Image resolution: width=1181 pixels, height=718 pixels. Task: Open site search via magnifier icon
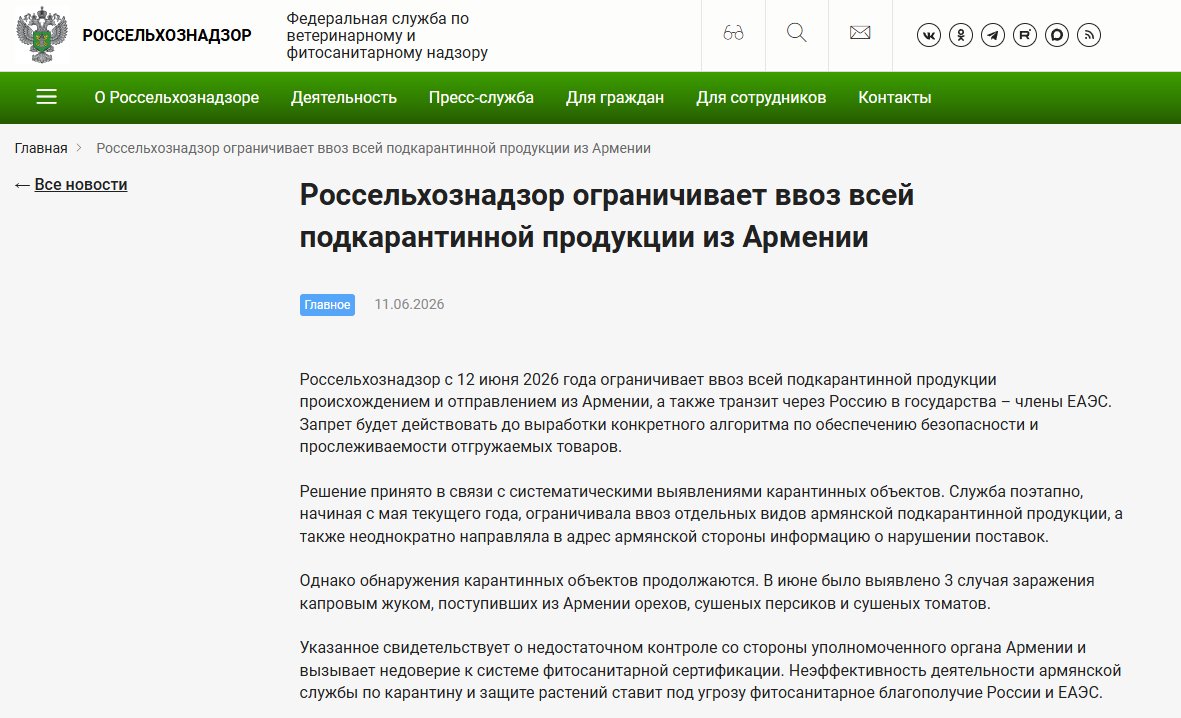tap(796, 33)
